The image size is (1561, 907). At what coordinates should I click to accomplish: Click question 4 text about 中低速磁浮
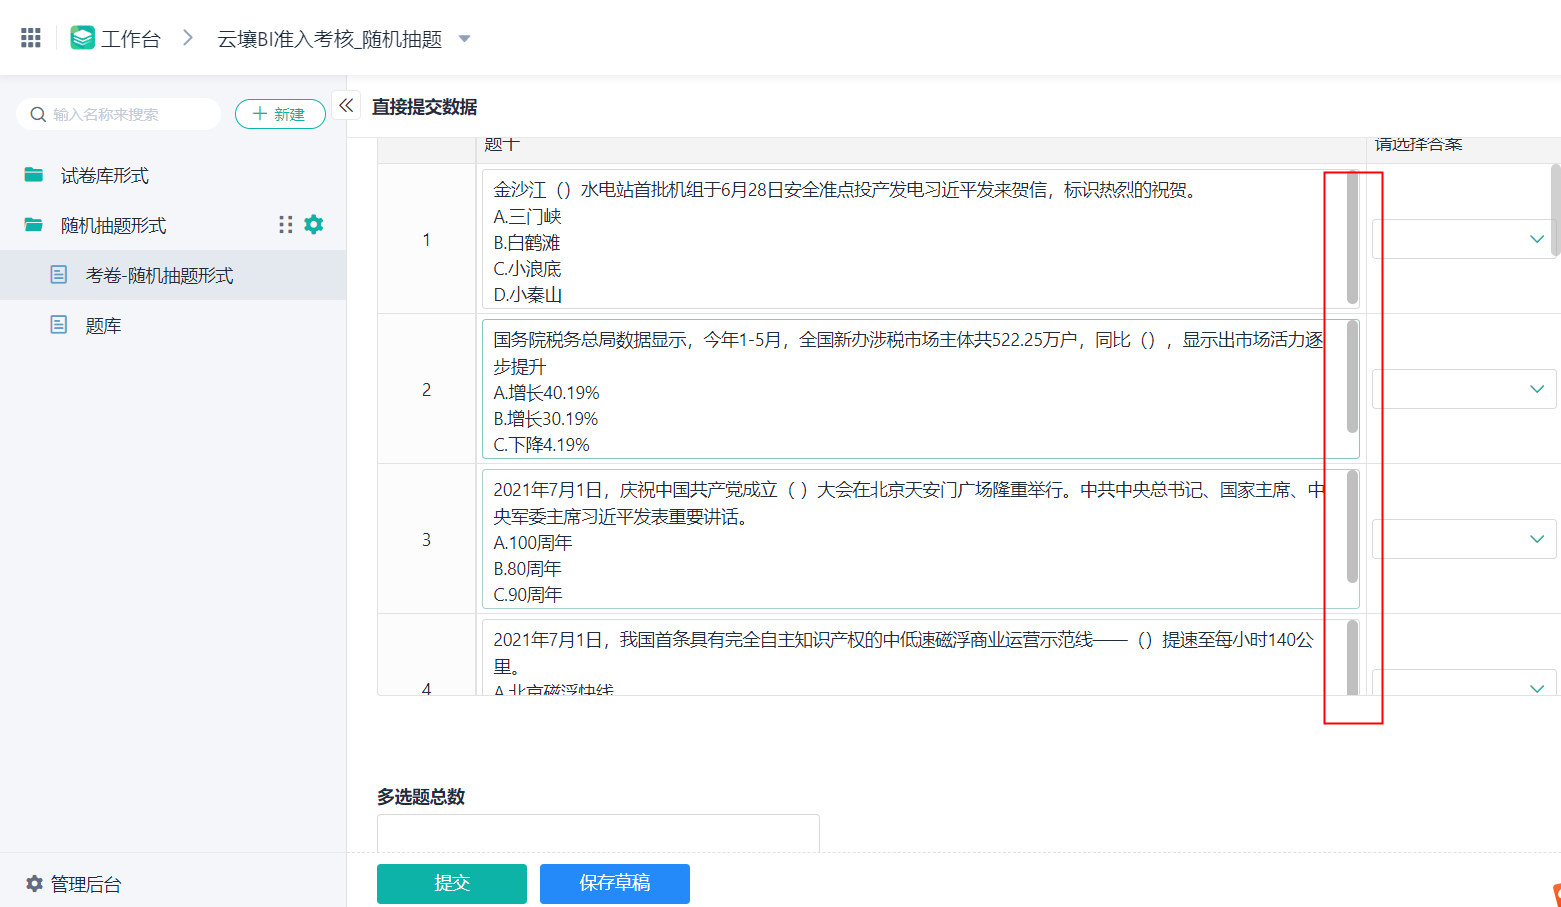tap(920, 657)
